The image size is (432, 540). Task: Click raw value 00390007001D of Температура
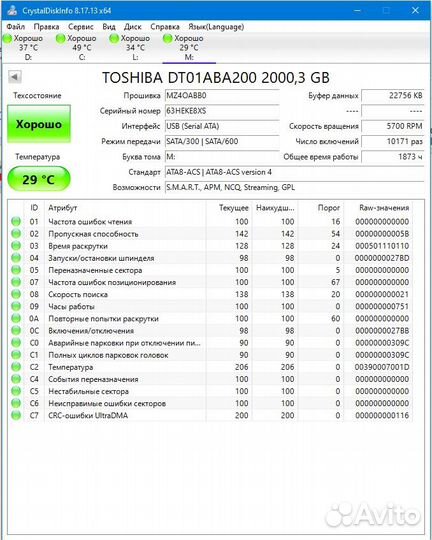tap(382, 367)
